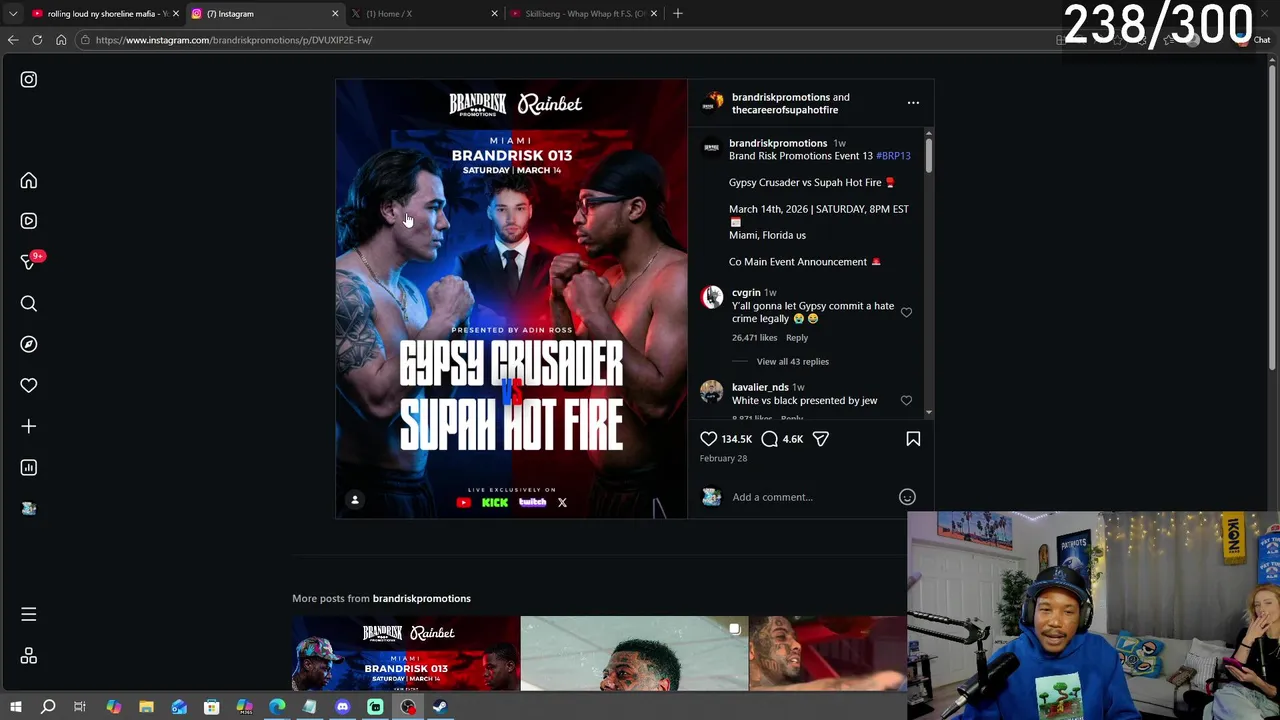Open the Windows Start menu
This screenshot has width=1280, height=720.
click(x=15, y=707)
